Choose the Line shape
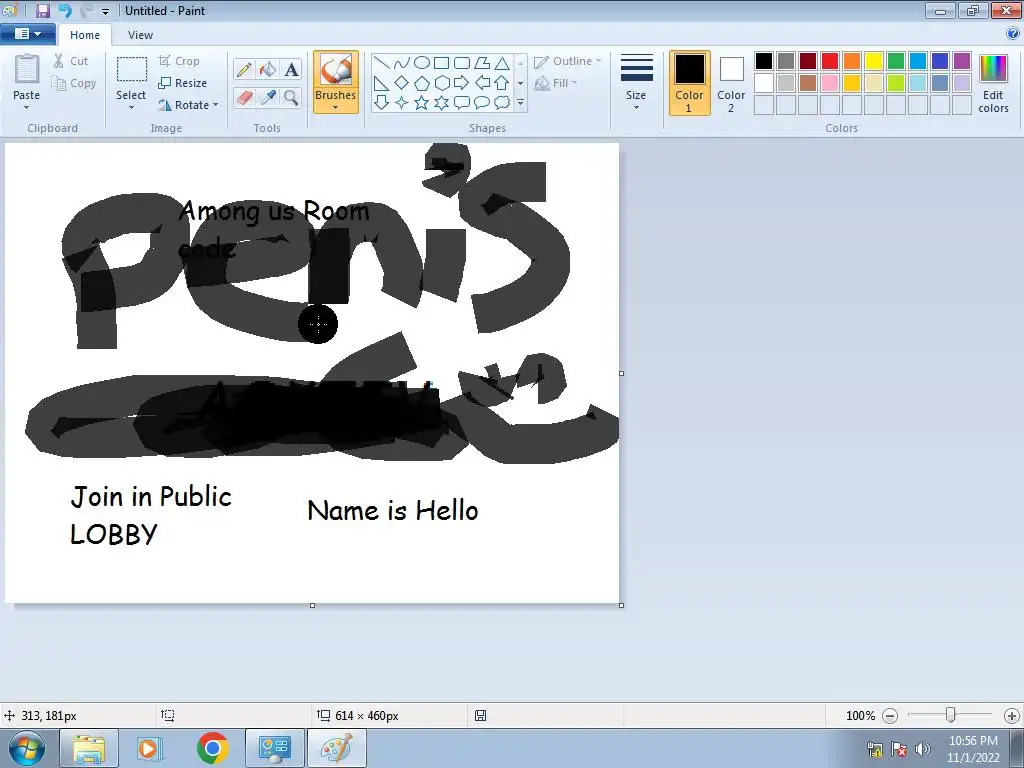 pos(382,63)
